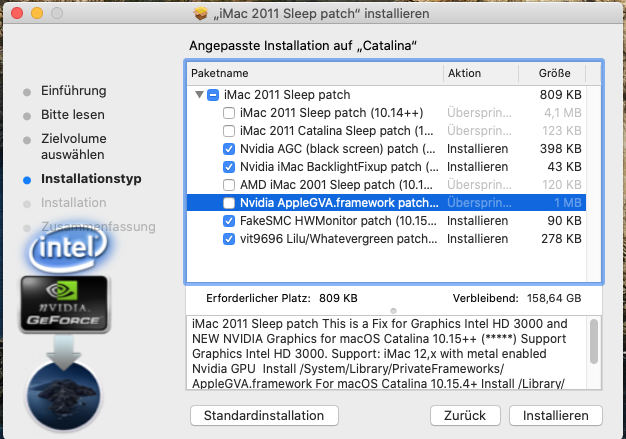This screenshot has height=439, width=626.
Task: Enable AMD iMac 2001 Sleep patch checkbox
Action: tap(229, 185)
